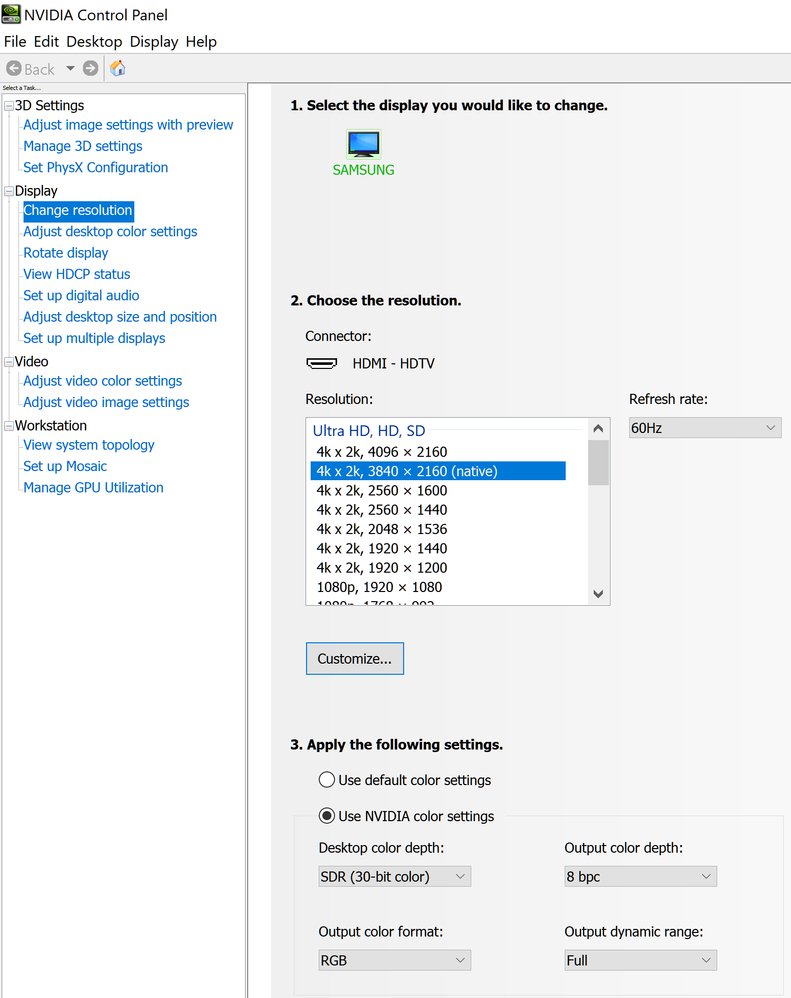
Task: Open the Help menu
Action: point(201,42)
